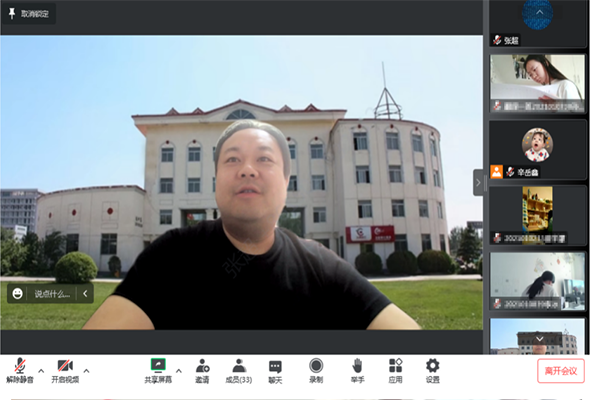Leave meeting via 离开会议 button
590x400 pixels.
(x=561, y=371)
